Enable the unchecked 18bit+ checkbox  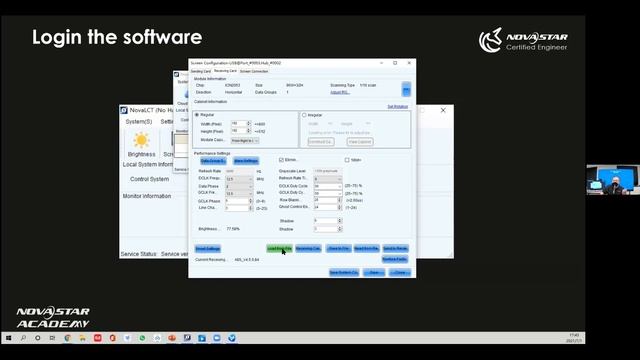(347, 160)
